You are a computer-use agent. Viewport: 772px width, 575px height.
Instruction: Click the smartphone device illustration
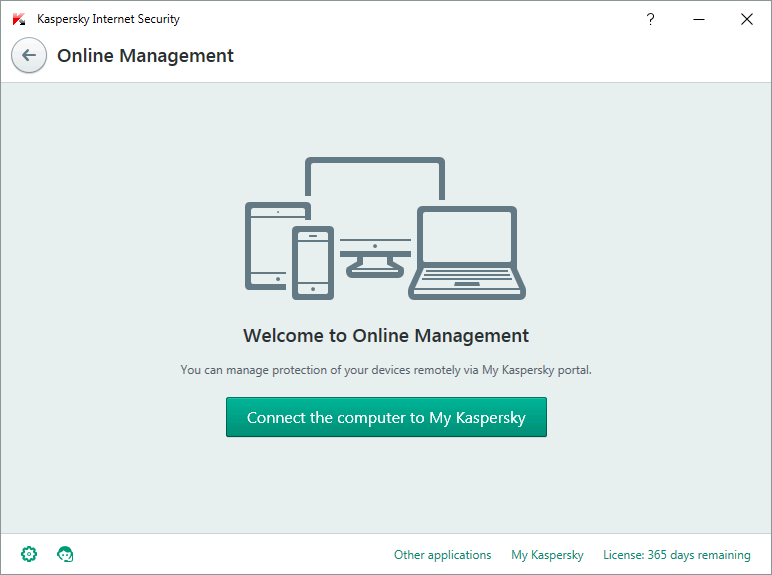point(313,262)
